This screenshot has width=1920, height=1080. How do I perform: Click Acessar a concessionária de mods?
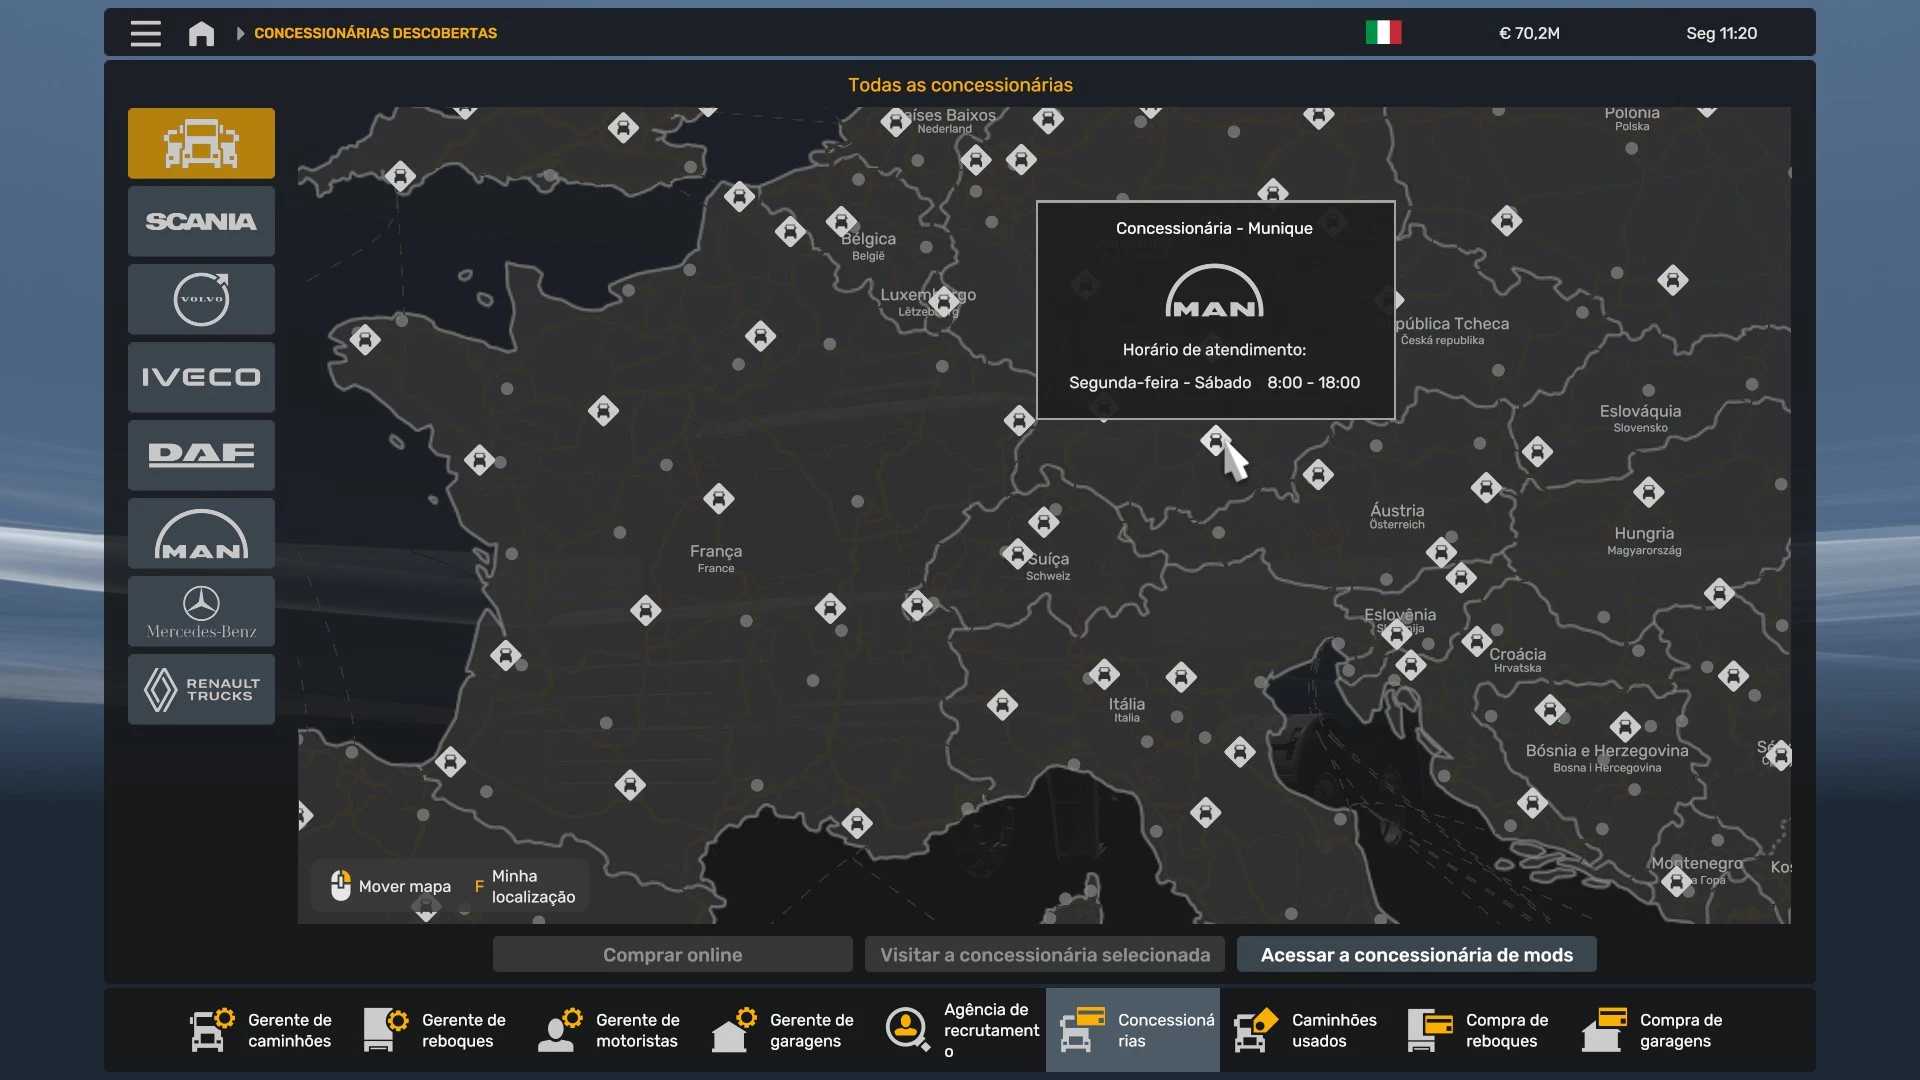click(1416, 955)
